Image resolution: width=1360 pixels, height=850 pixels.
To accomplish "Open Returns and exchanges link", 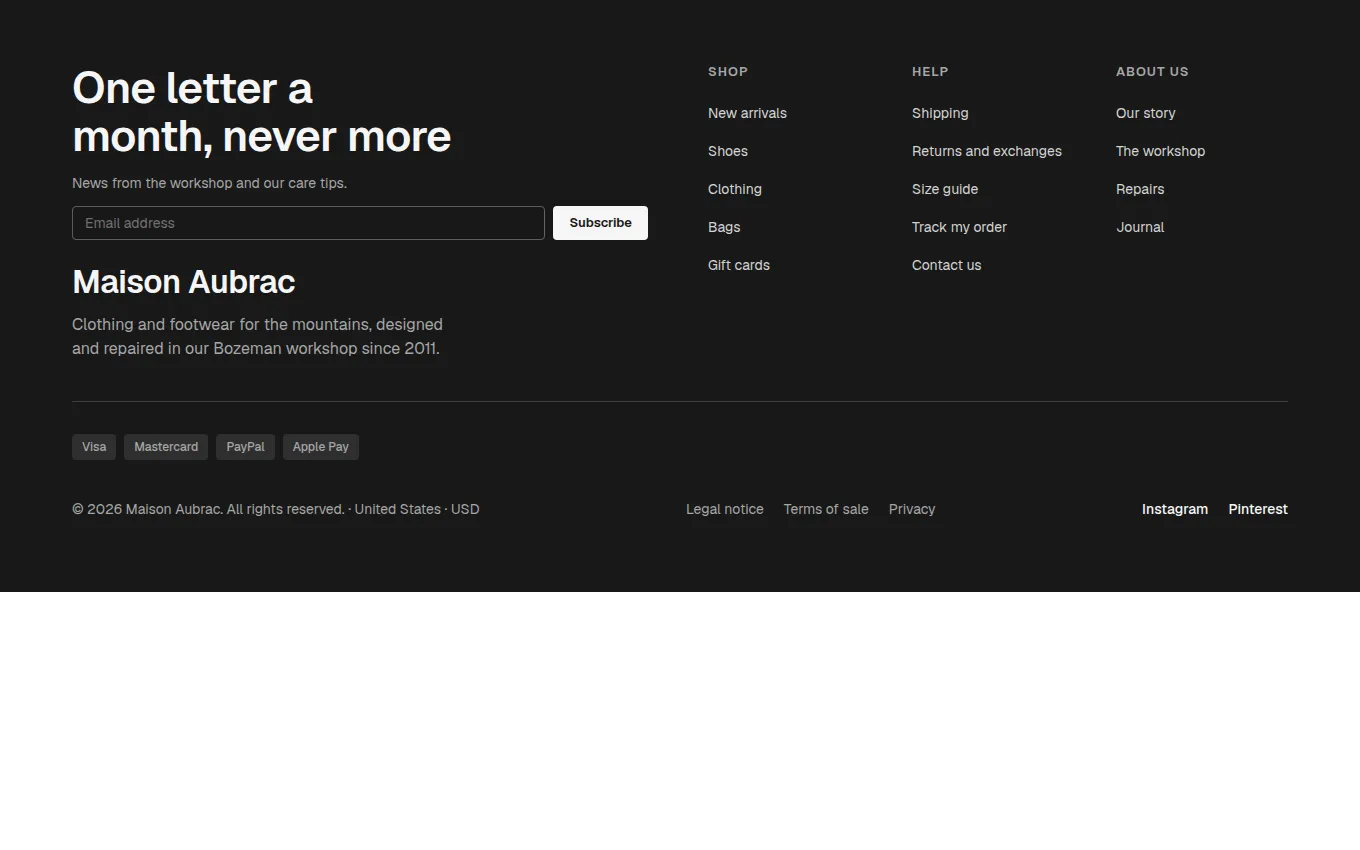I will (987, 151).
